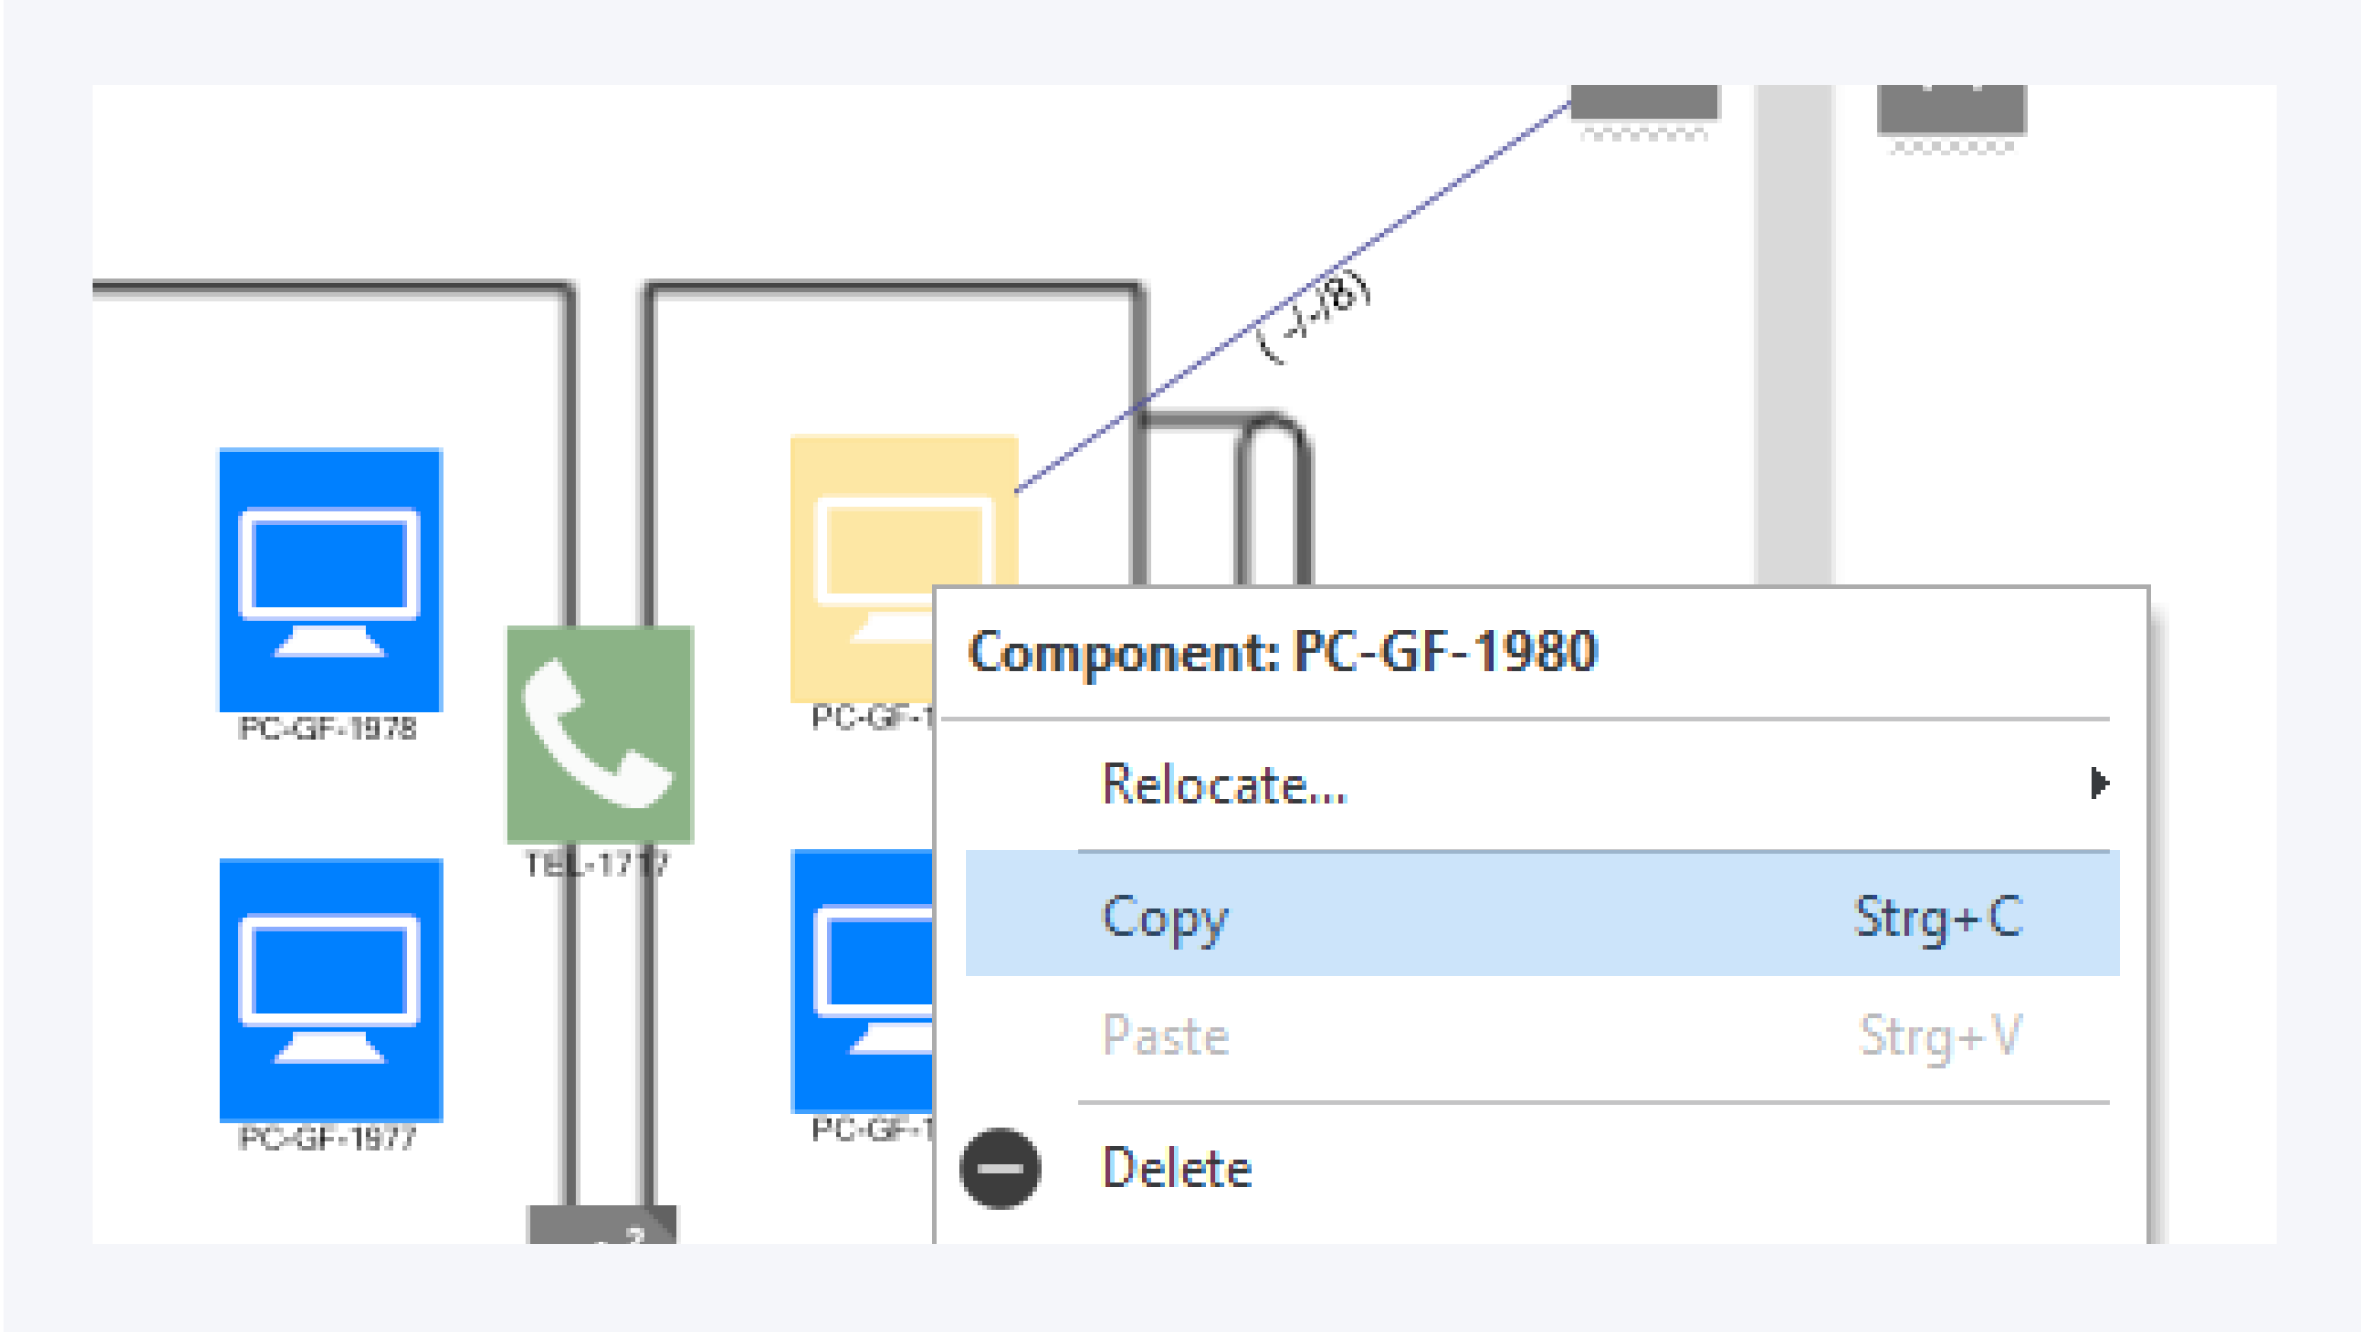Select the gray device ending the purple line
Viewport: 2361px width, 1332px height.
(1644, 103)
